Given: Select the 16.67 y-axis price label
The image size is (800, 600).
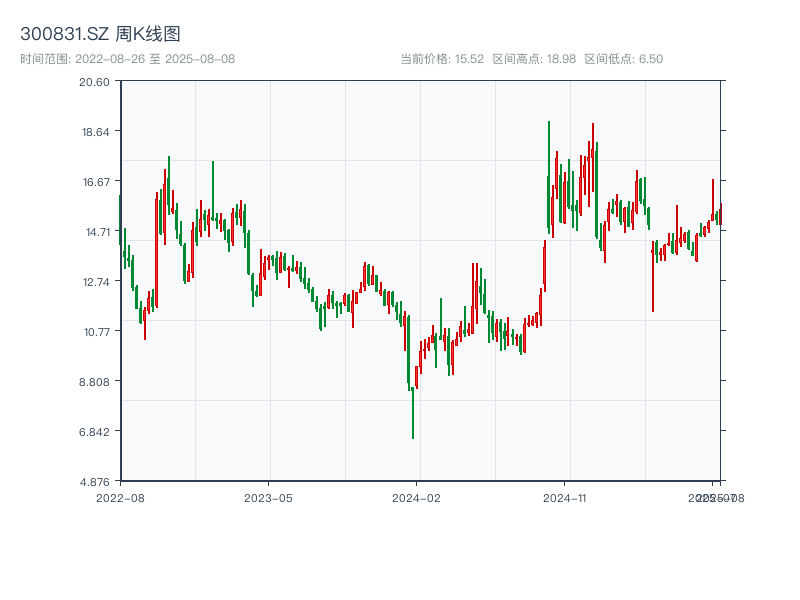Looking at the screenshot, I should click(x=94, y=181).
